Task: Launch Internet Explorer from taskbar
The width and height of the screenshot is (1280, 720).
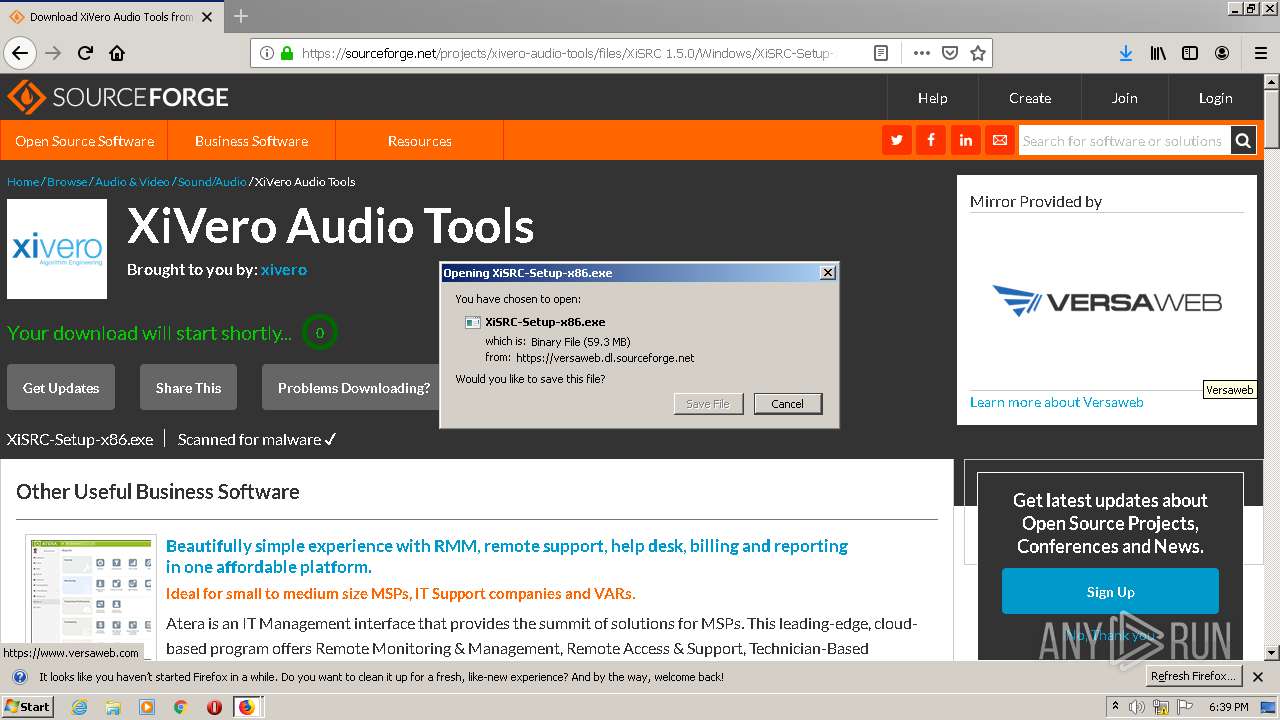Action: [x=79, y=707]
